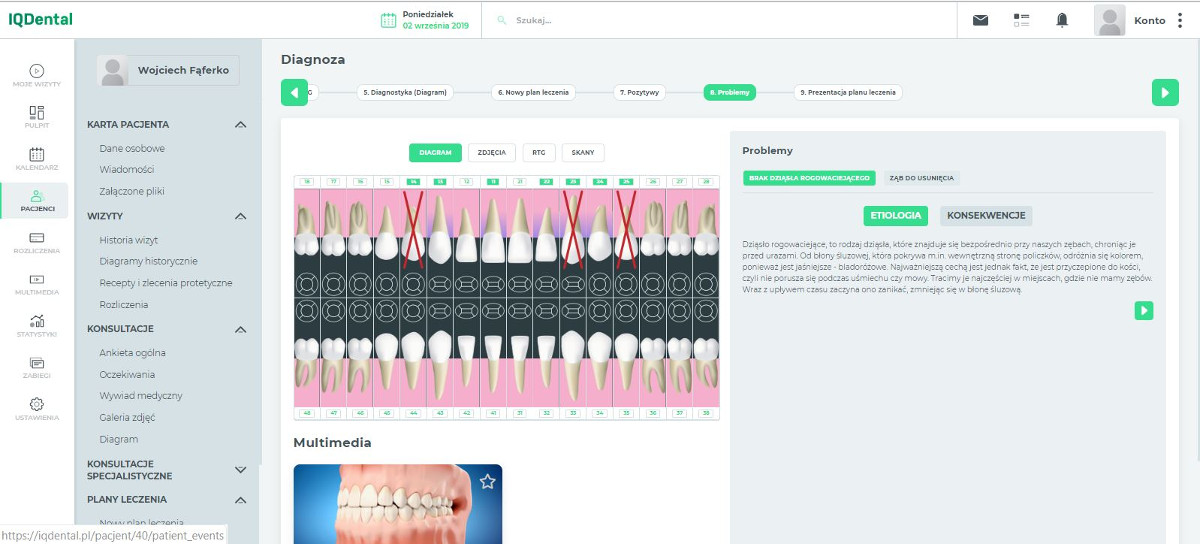This screenshot has height=544, width=1200.
Task: Click the small green arrow under problem description
Action: tap(1143, 311)
